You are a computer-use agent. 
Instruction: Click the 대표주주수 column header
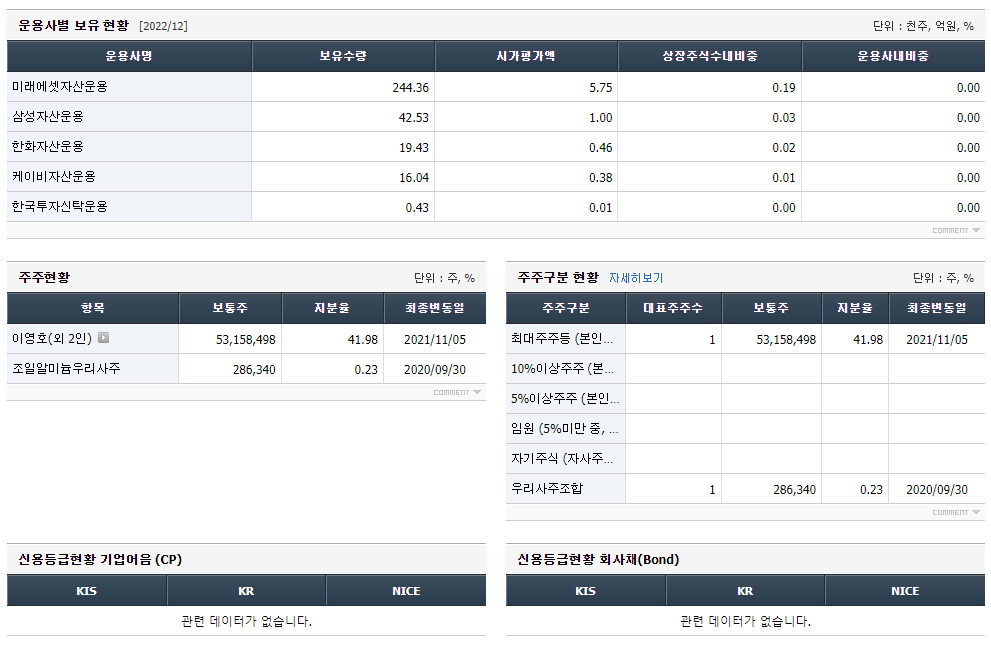[x=673, y=308]
